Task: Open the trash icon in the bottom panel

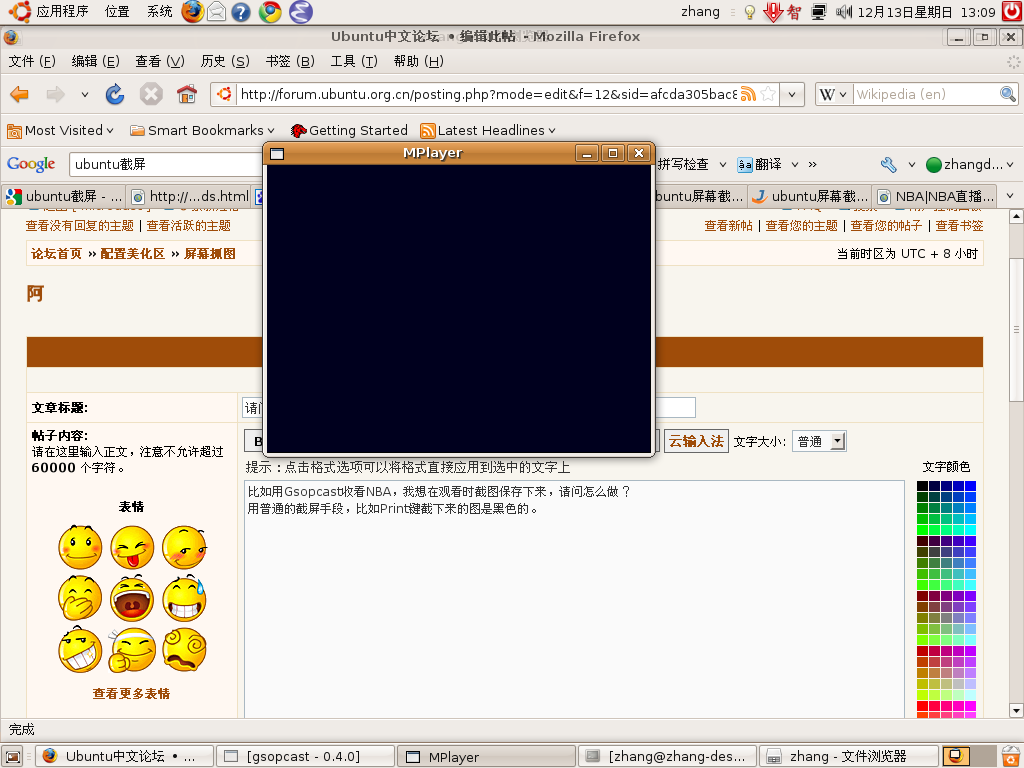Action: tap(1011, 756)
